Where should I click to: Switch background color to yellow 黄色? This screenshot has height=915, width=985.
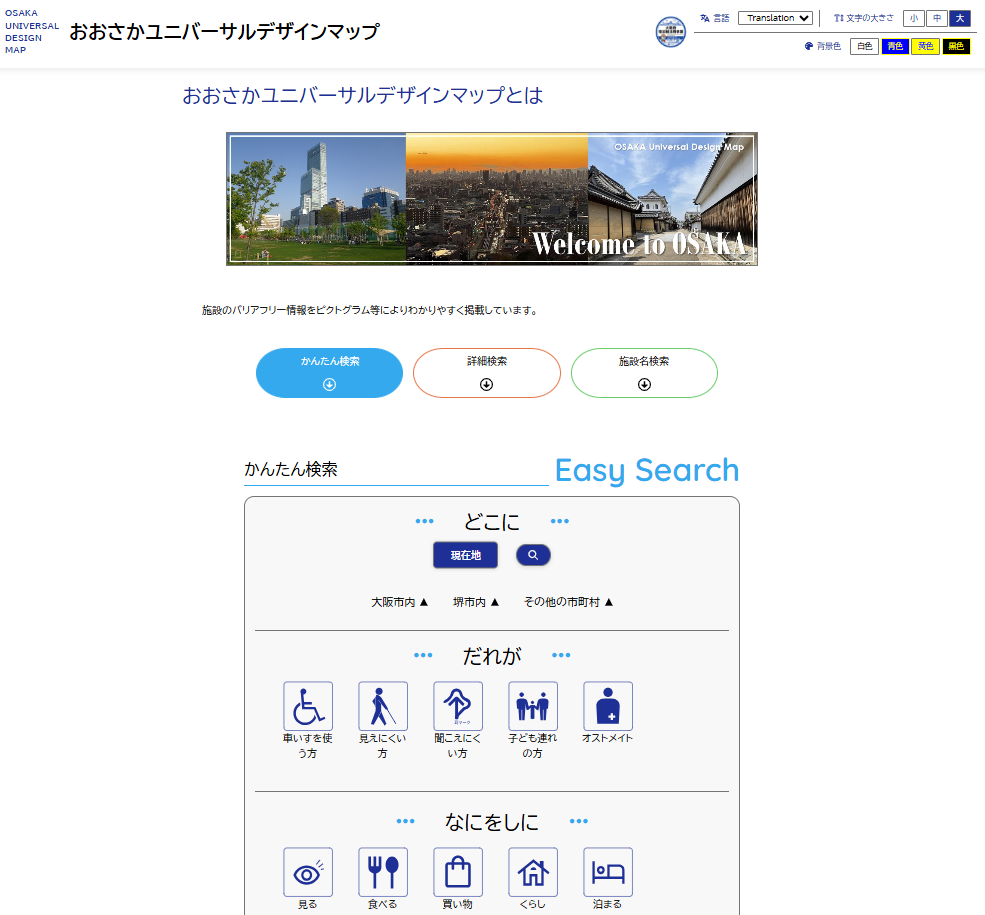coord(925,46)
